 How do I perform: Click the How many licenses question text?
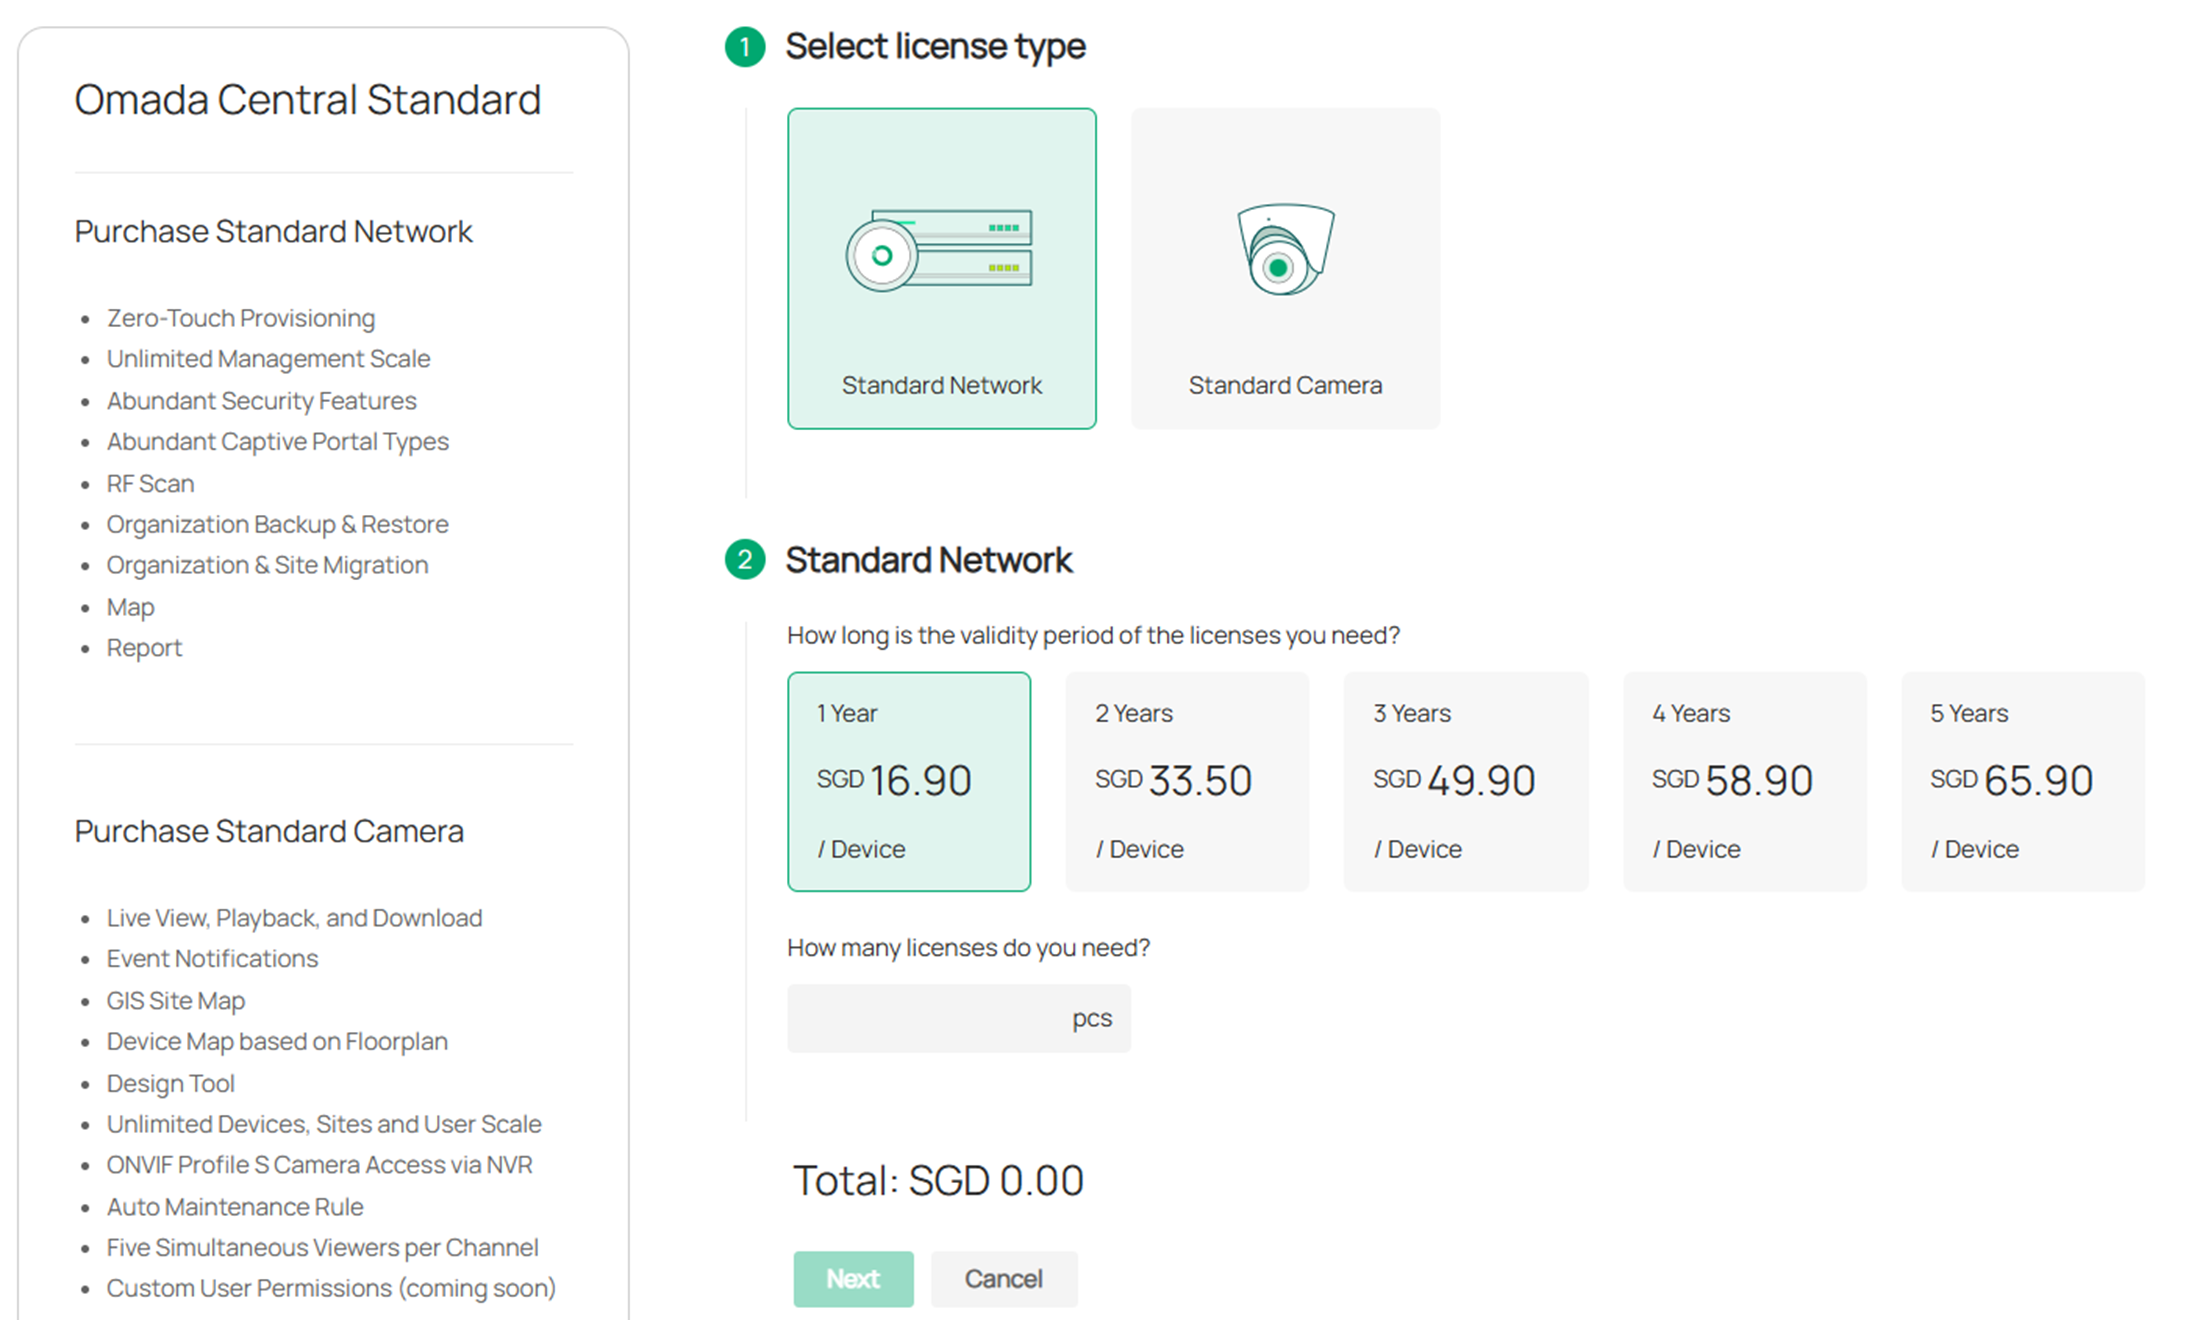coord(968,947)
